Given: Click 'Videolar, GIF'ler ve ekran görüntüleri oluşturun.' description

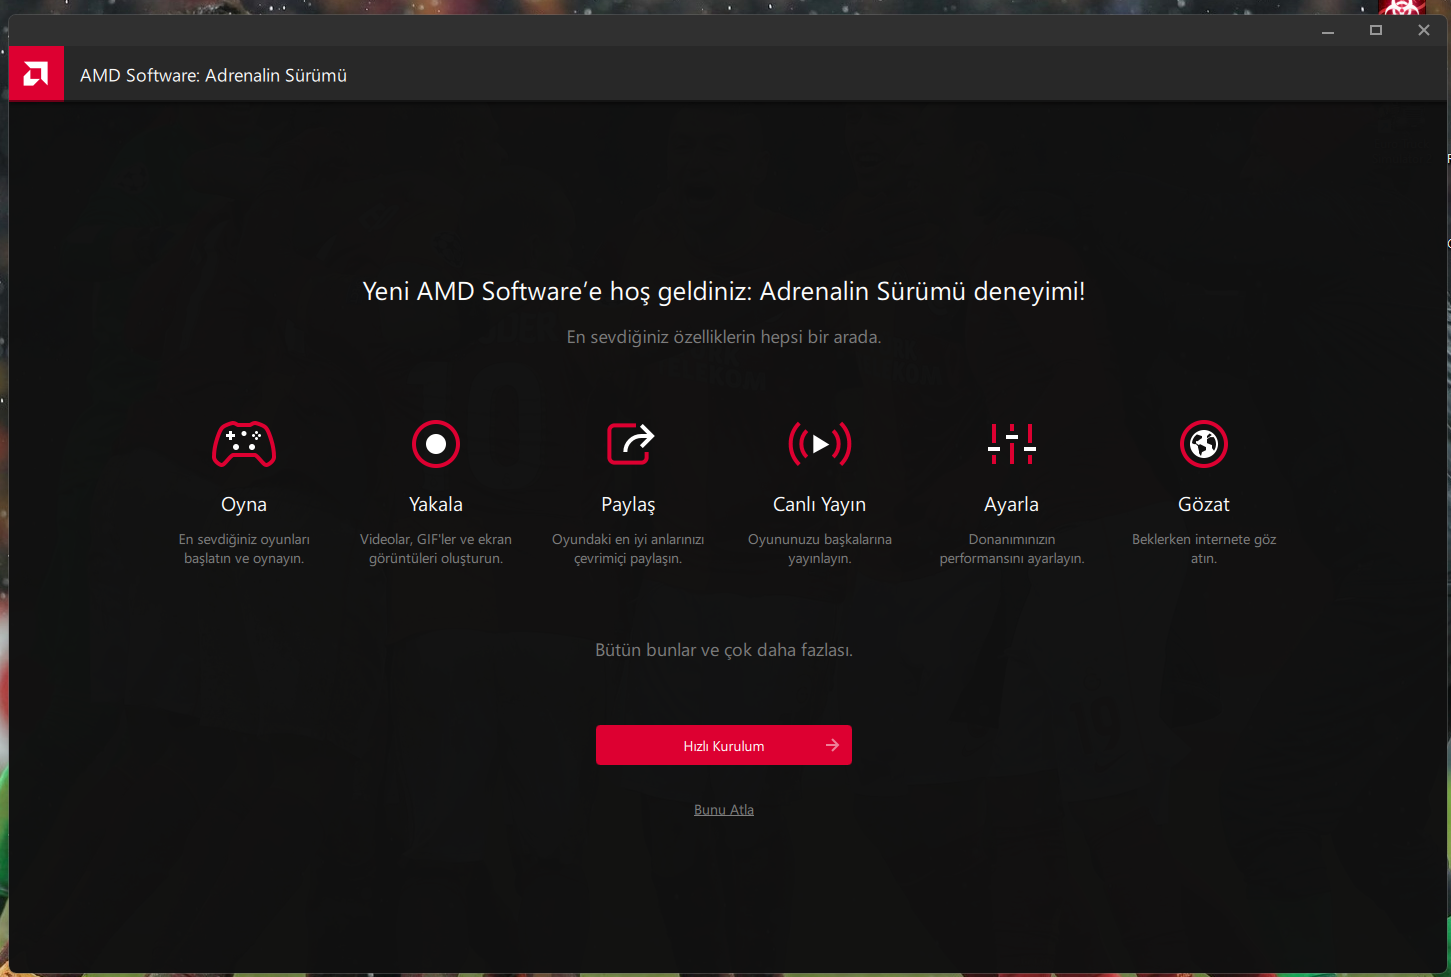Looking at the screenshot, I should pyautogui.click(x=436, y=549).
